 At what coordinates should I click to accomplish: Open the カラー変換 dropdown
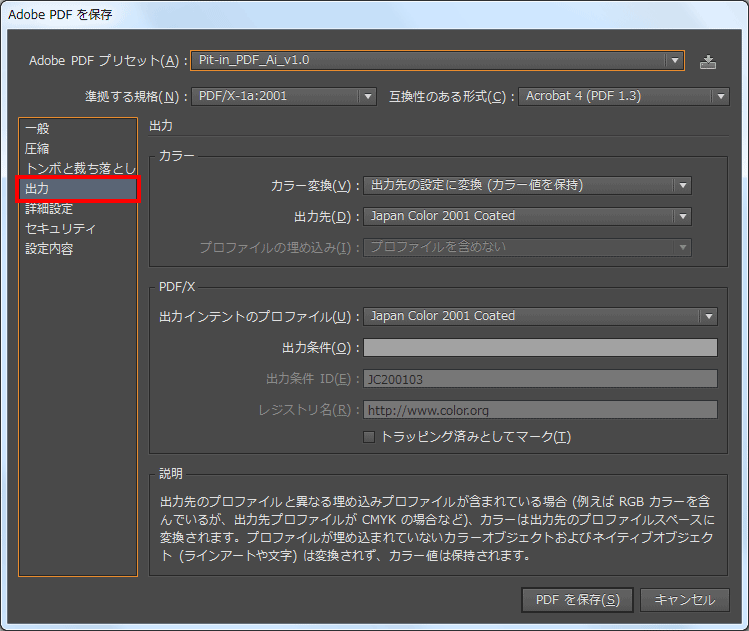(x=527, y=185)
